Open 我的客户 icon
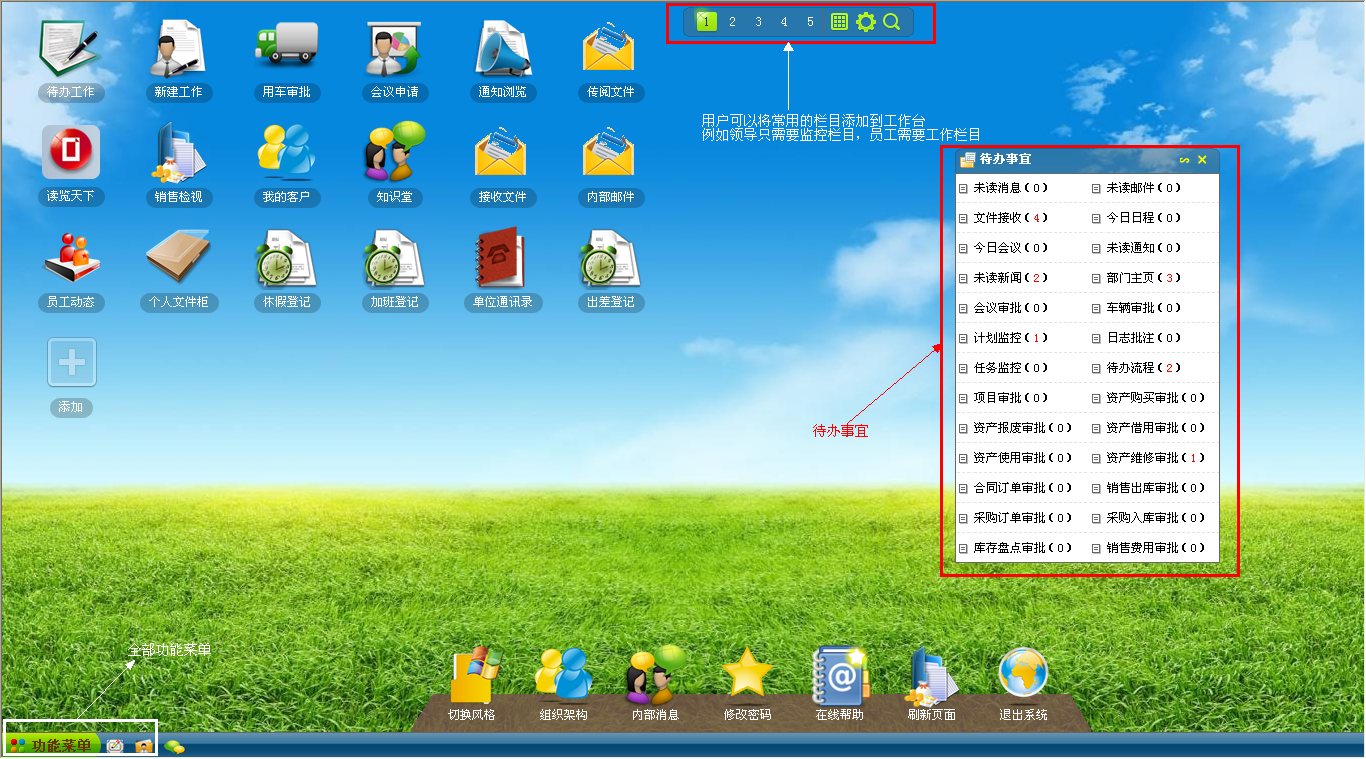The width and height of the screenshot is (1366, 759). [x=286, y=153]
